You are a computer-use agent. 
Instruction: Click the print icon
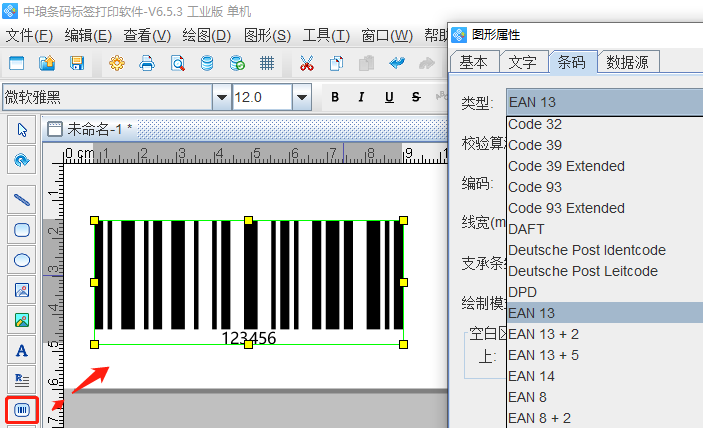click(x=147, y=63)
